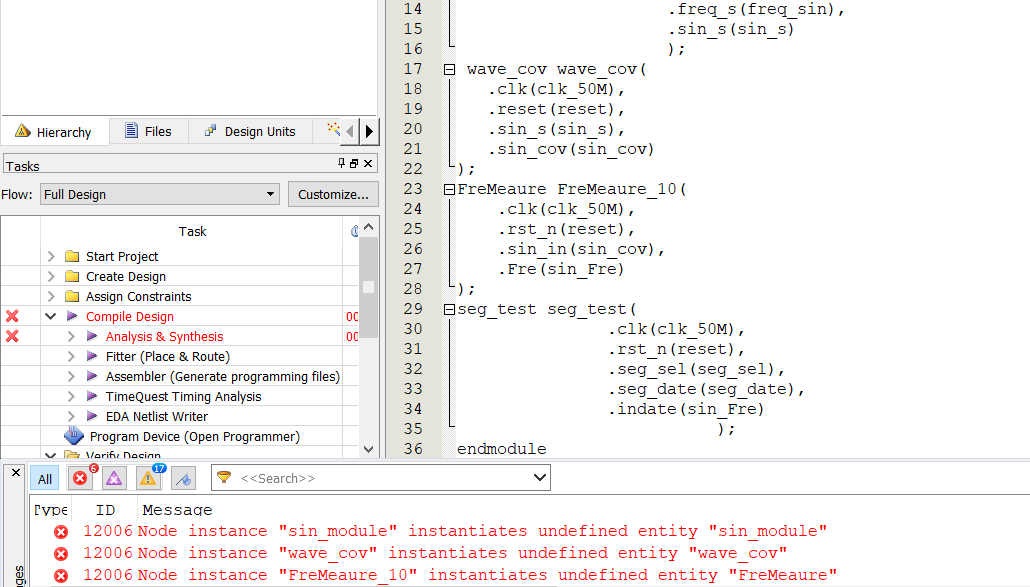The width and height of the screenshot is (1030, 587).
Task: Switch to the Files tab
Action: tap(147, 131)
